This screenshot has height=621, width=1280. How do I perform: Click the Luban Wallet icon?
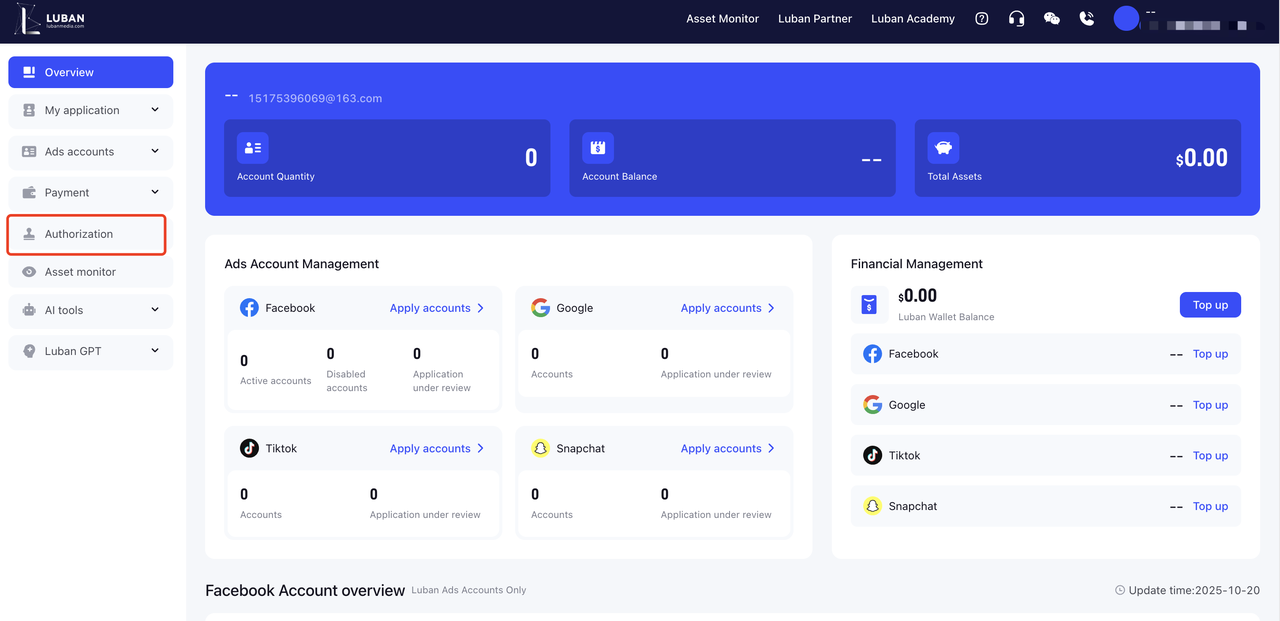[869, 305]
